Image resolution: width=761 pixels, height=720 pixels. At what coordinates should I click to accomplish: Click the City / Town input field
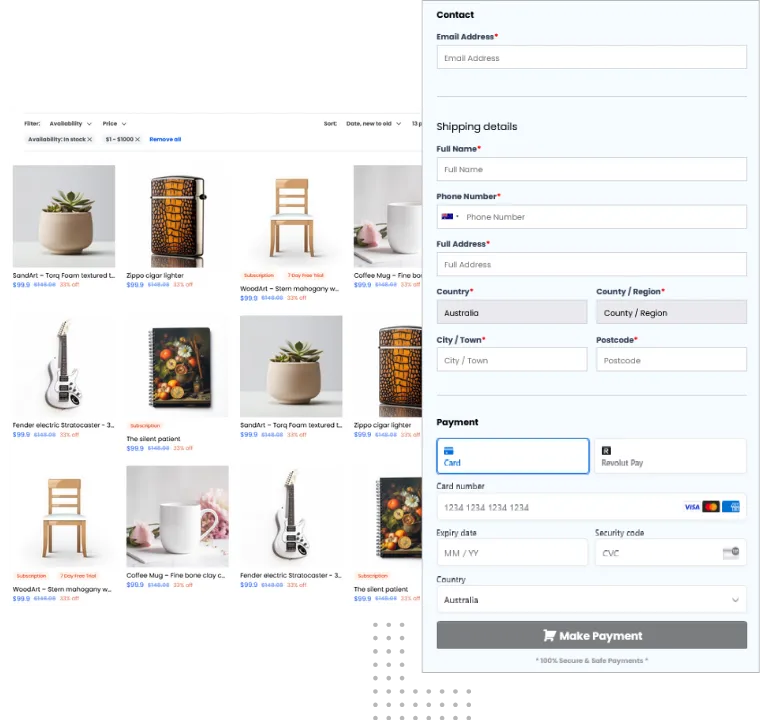click(x=512, y=360)
